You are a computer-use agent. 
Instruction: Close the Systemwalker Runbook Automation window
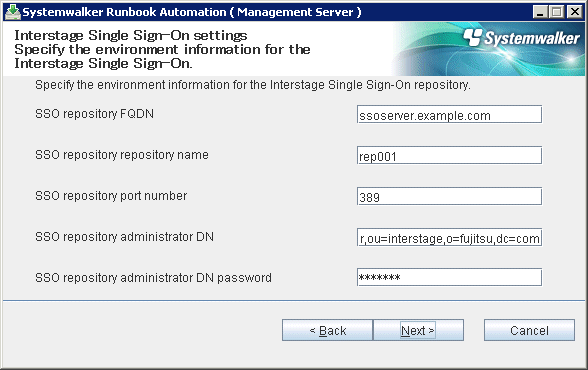click(x=574, y=12)
